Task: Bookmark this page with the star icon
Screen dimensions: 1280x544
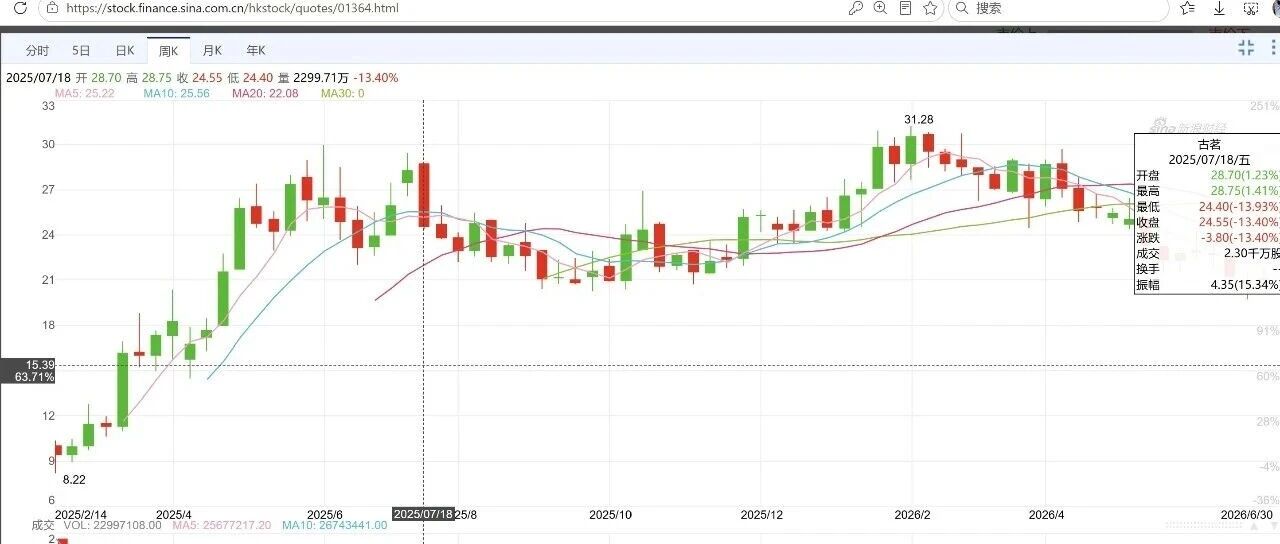Action: click(x=930, y=8)
